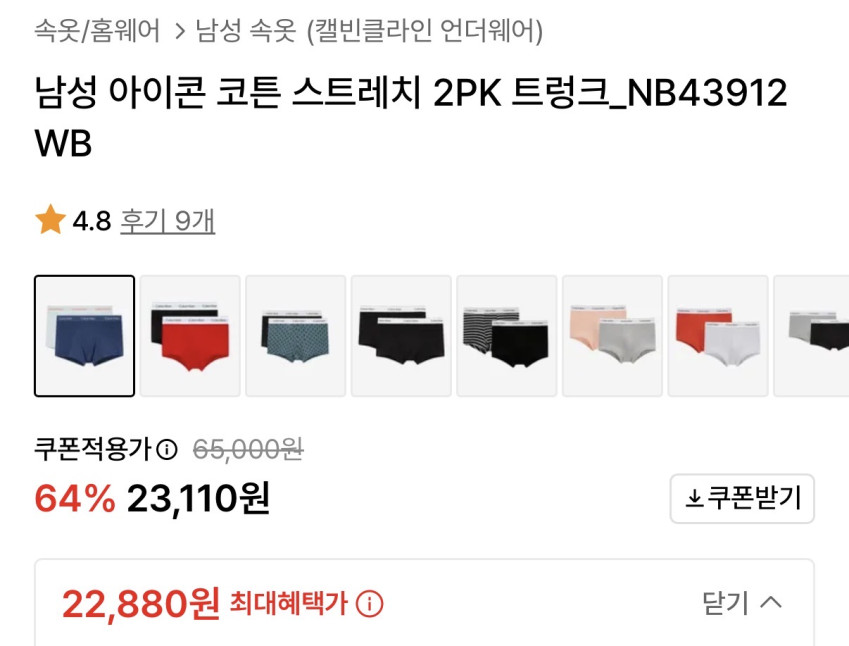Click the info icon beside 쿠폰적용가
Image resolution: width=849 pixels, height=646 pixels.
pyautogui.click(x=167, y=449)
